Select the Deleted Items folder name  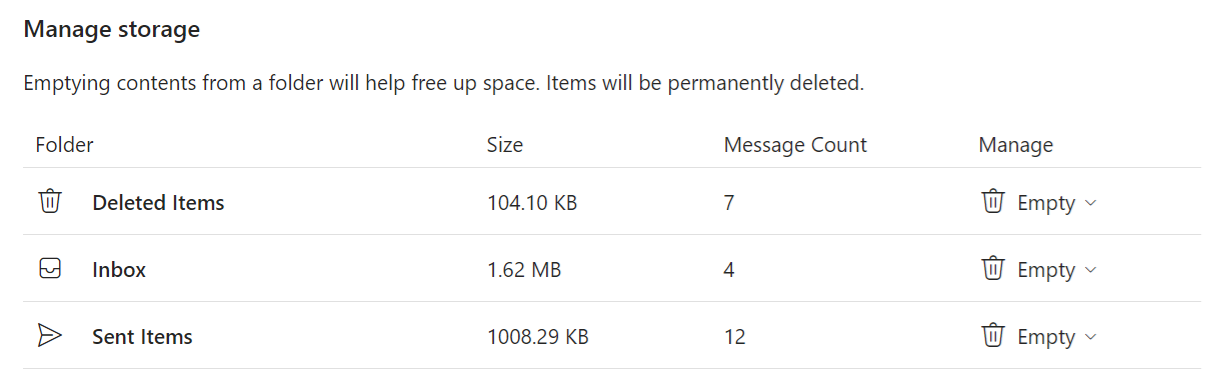point(158,203)
